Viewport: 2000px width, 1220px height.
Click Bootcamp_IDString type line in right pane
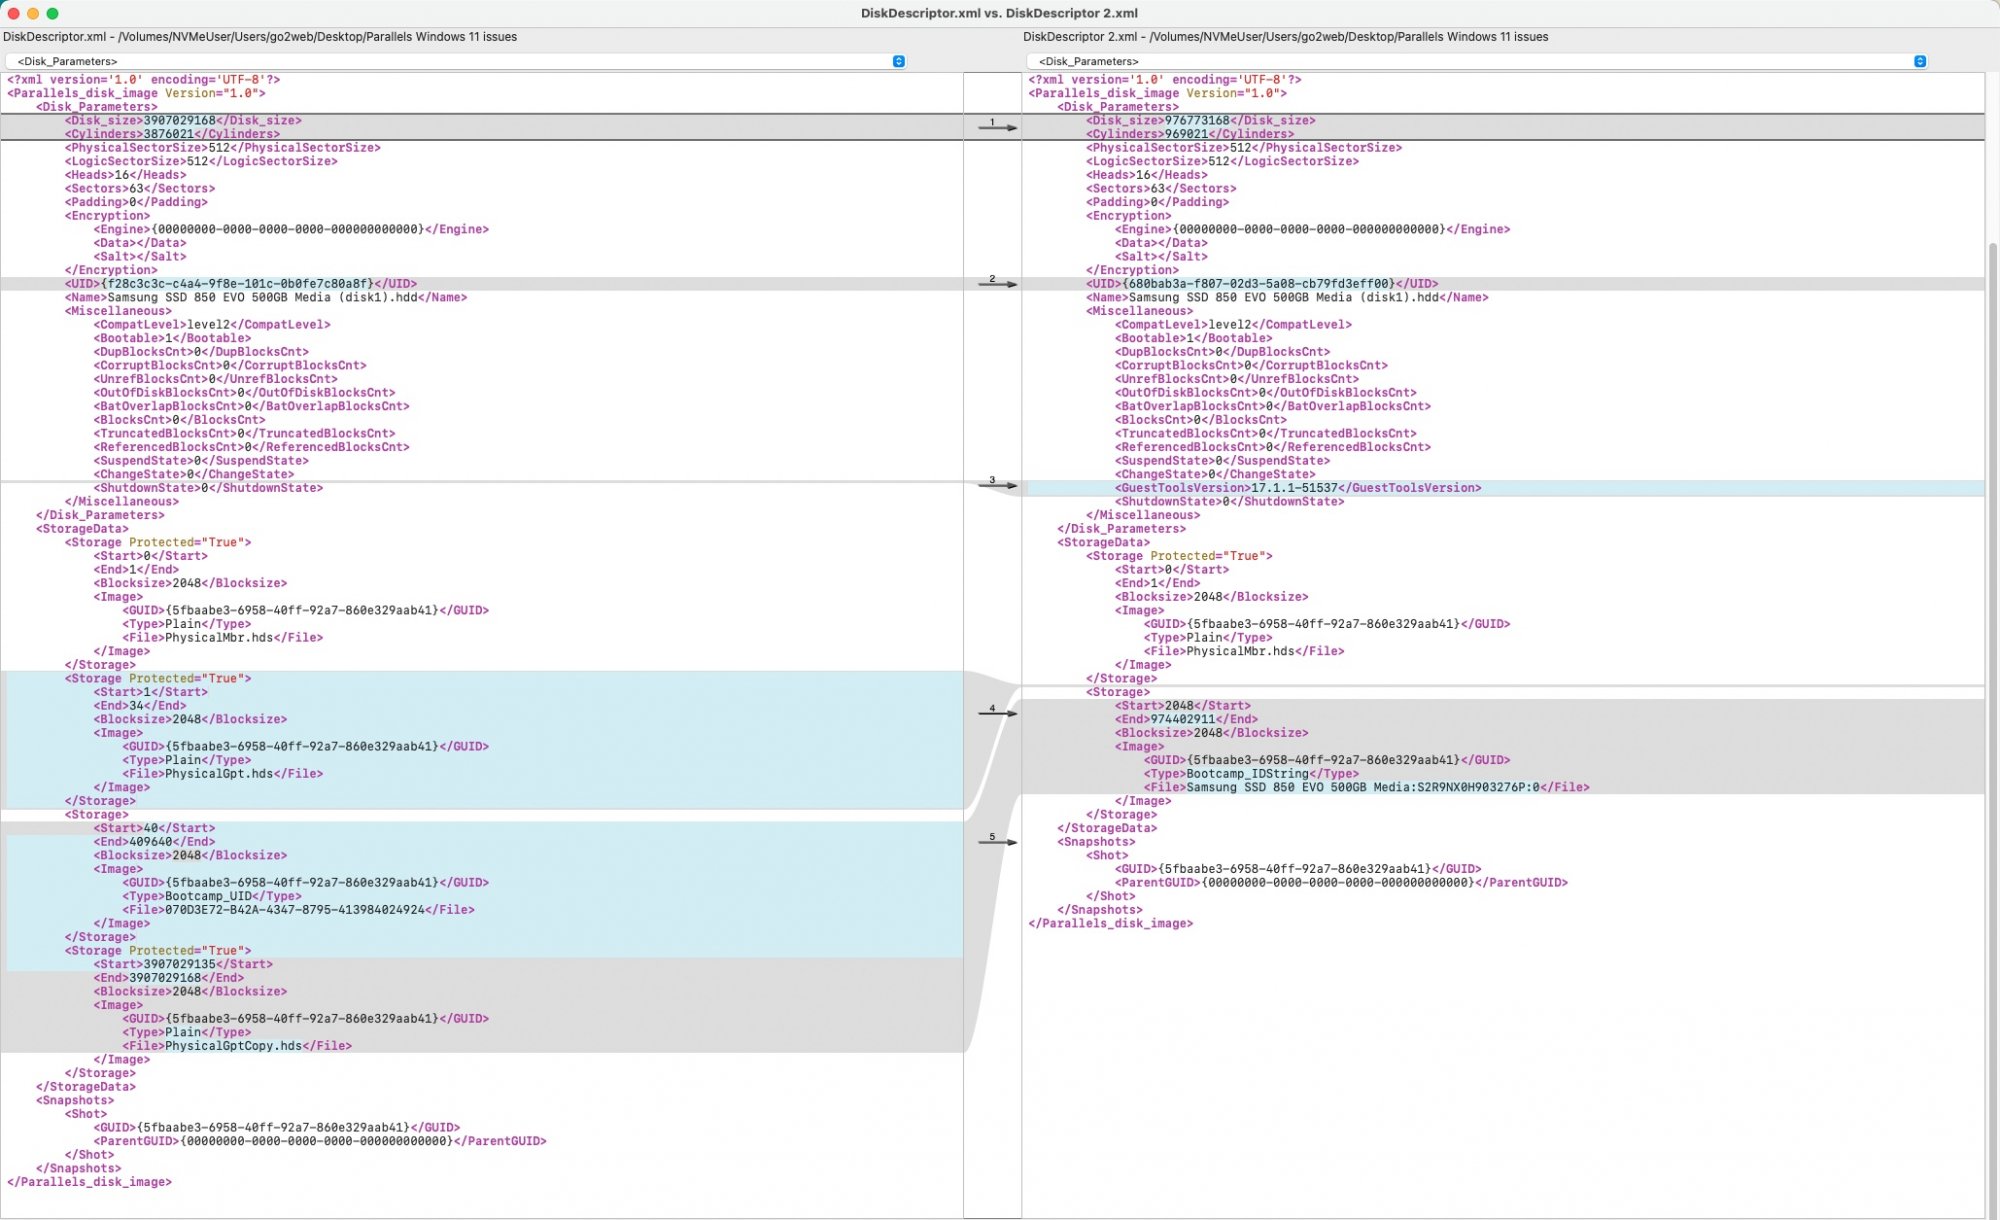pos(1251,774)
